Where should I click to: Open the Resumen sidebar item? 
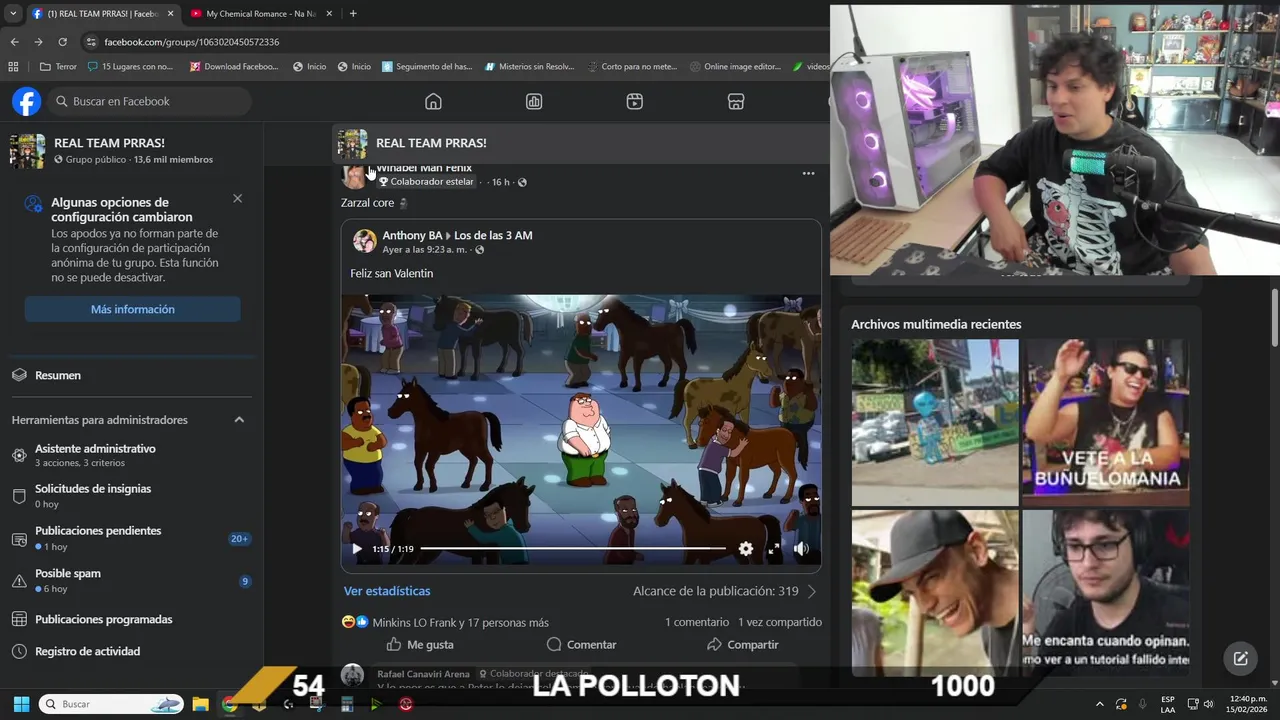pyautogui.click(x=130, y=375)
